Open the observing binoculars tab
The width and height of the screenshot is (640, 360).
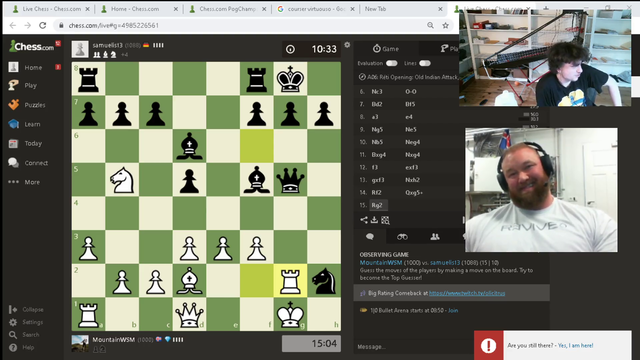[x=402, y=237]
